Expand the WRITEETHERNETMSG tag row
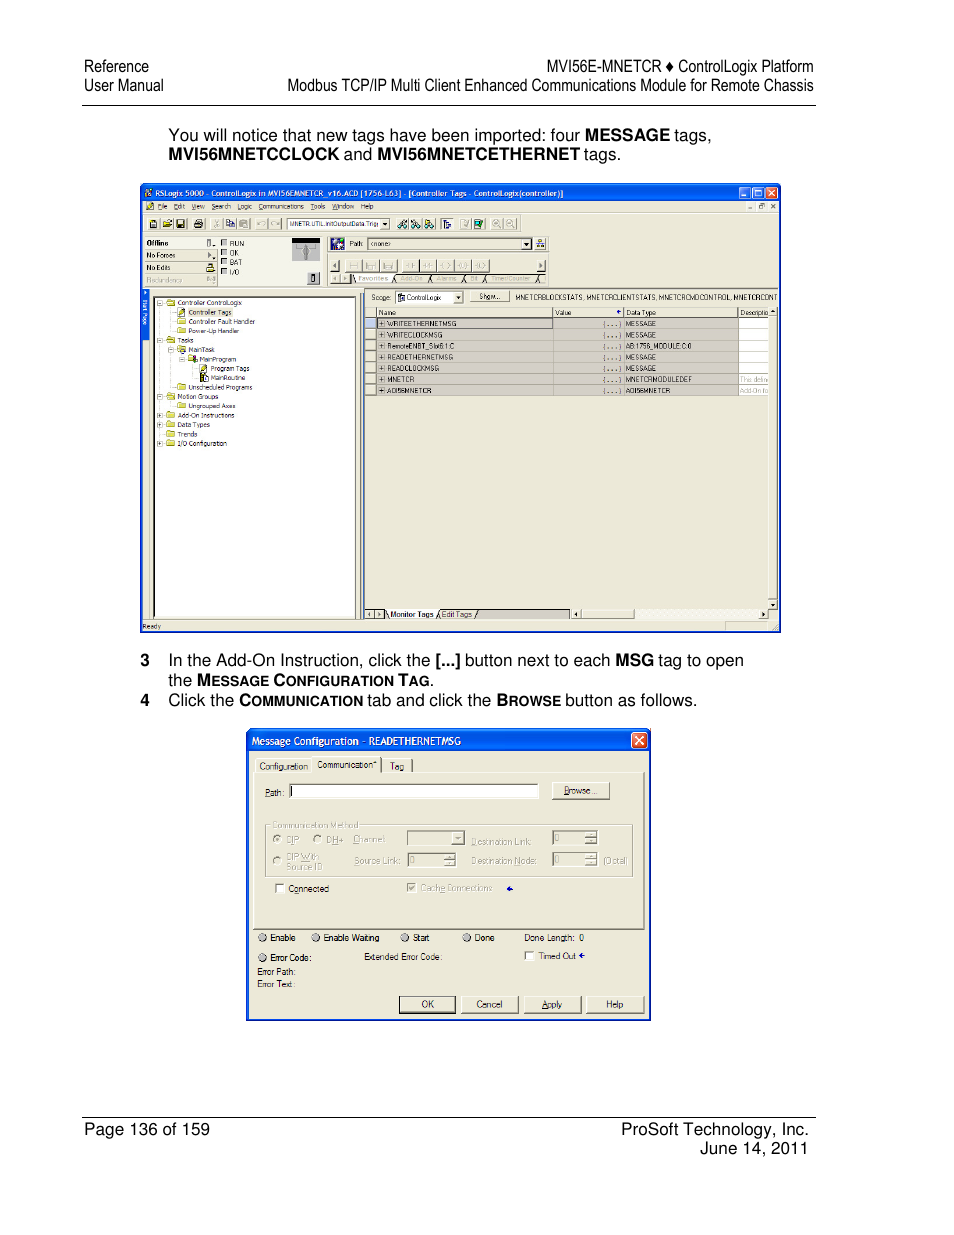954x1235 pixels. (381, 324)
